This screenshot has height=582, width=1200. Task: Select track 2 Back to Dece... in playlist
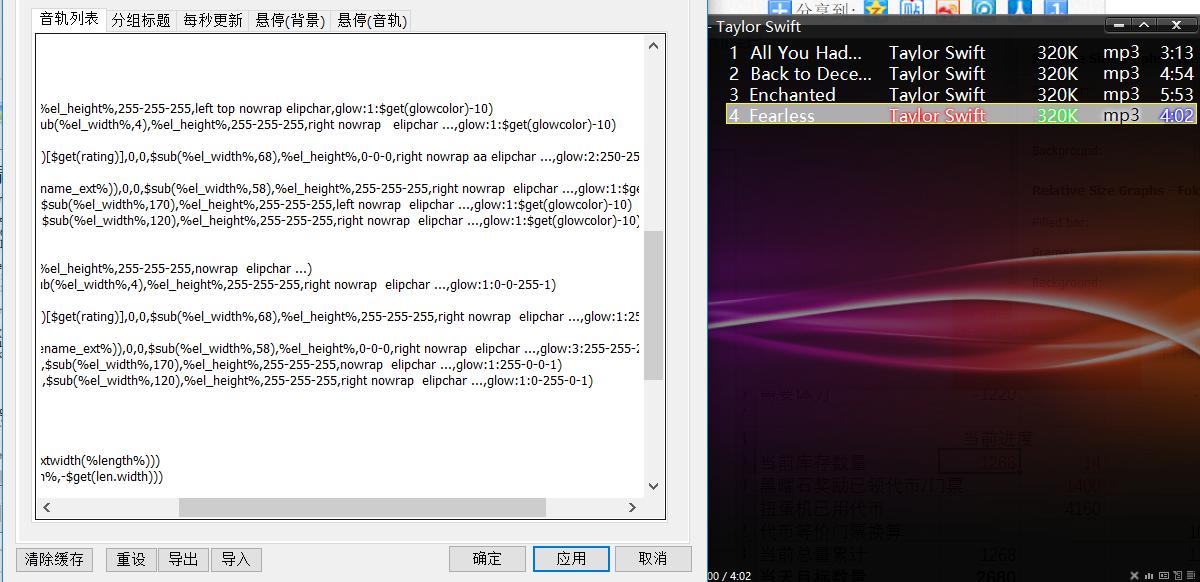[x=961, y=74]
